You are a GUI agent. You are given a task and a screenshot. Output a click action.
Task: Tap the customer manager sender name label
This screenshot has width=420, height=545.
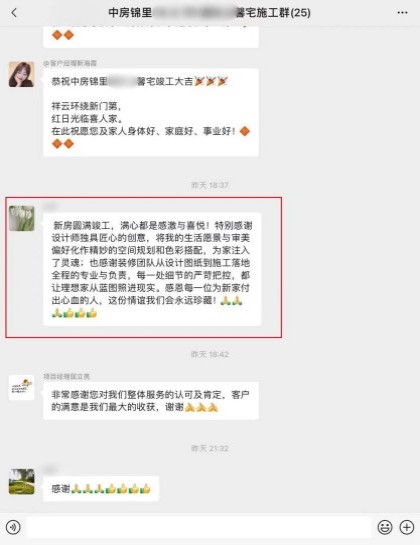tap(70, 63)
